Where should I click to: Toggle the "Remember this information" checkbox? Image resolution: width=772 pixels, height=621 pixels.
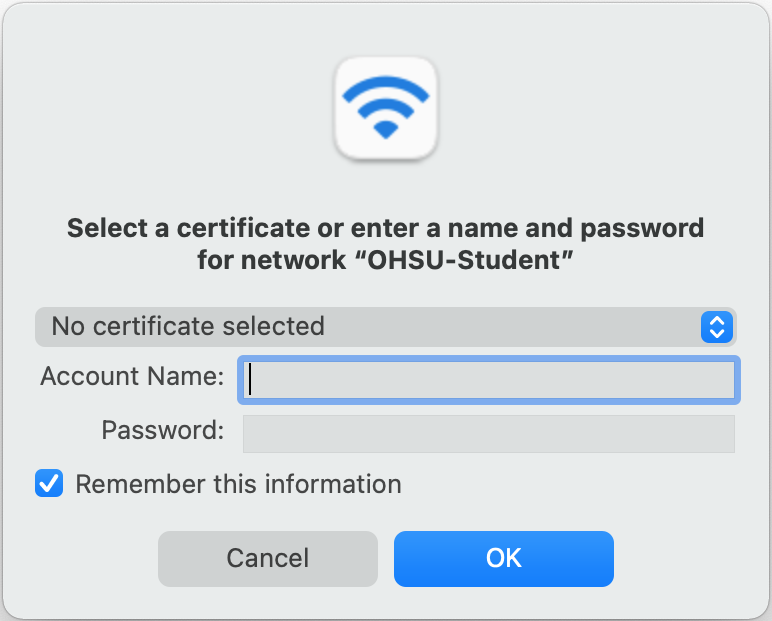tap(49, 484)
